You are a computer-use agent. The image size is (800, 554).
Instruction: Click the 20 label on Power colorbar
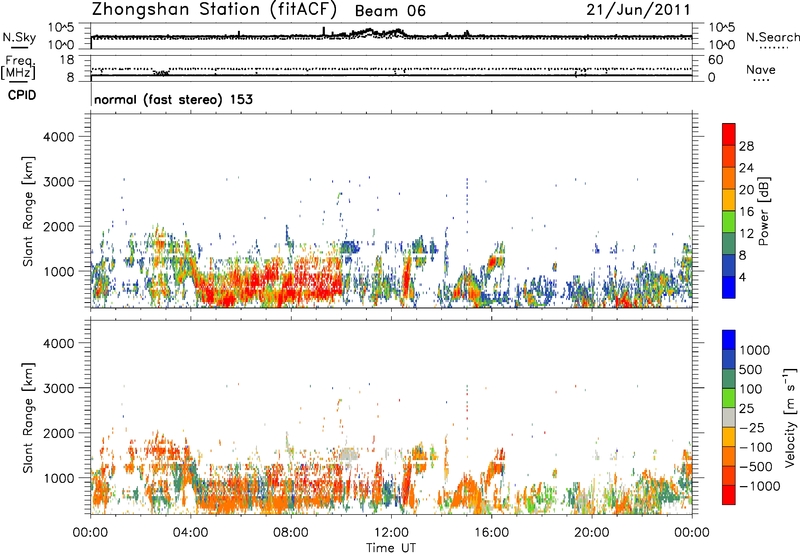click(746, 190)
